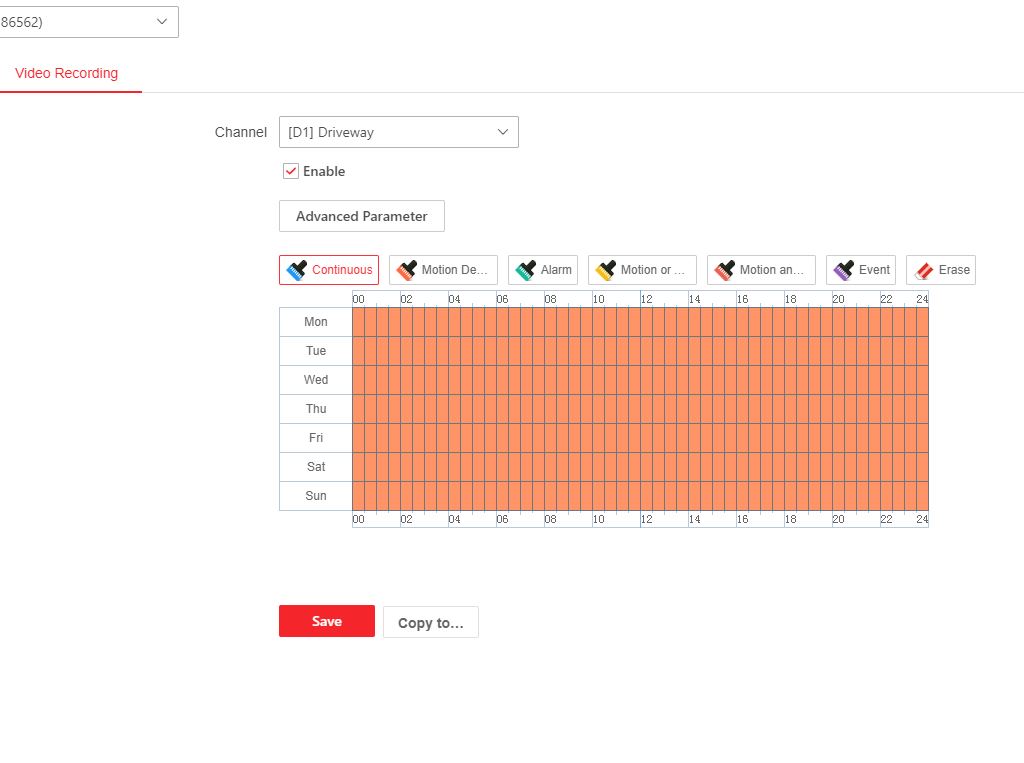Activate the Erase tool
Screen dimensions: 1024x763
[x=941, y=270]
